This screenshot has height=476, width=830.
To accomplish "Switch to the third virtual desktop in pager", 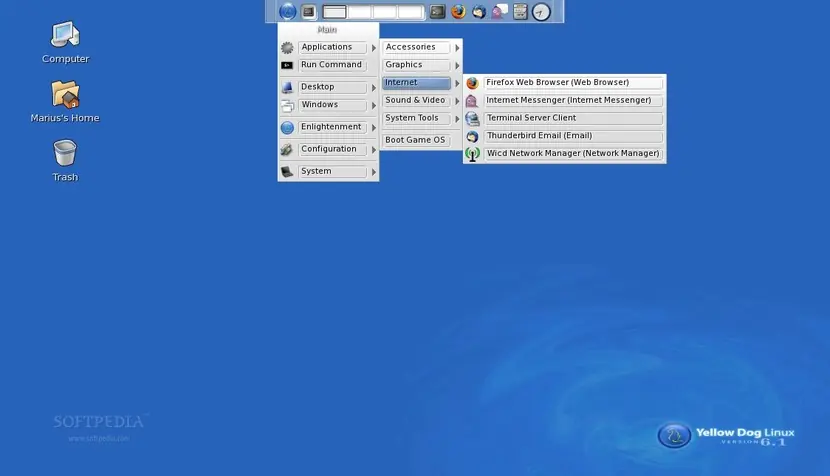I will 385,12.
